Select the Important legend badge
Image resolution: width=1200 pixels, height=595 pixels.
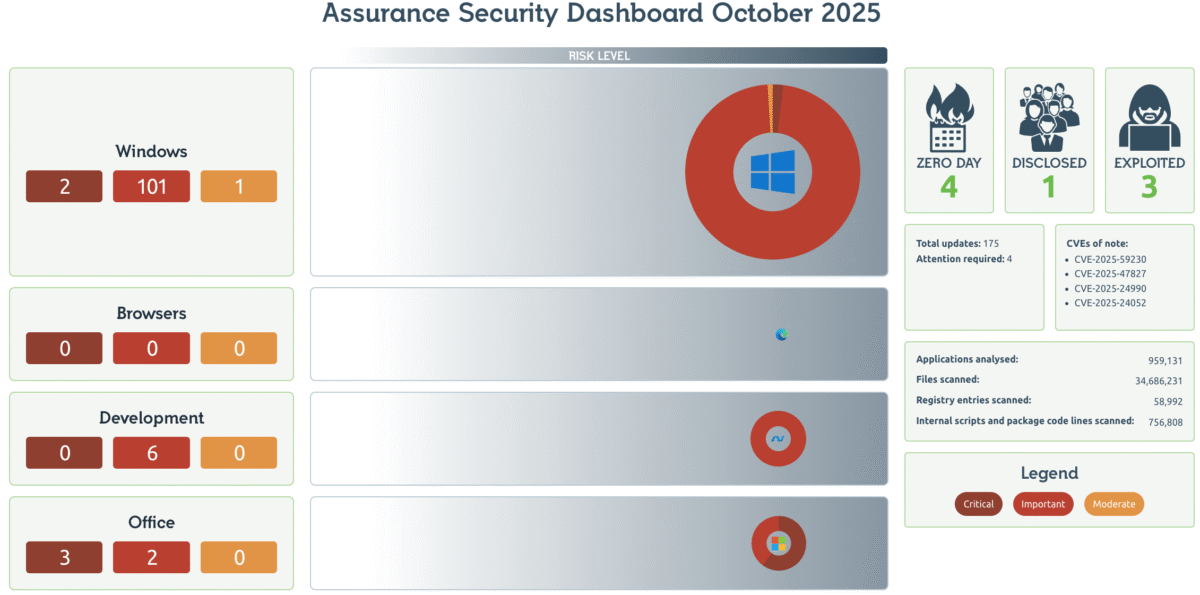coord(1043,504)
